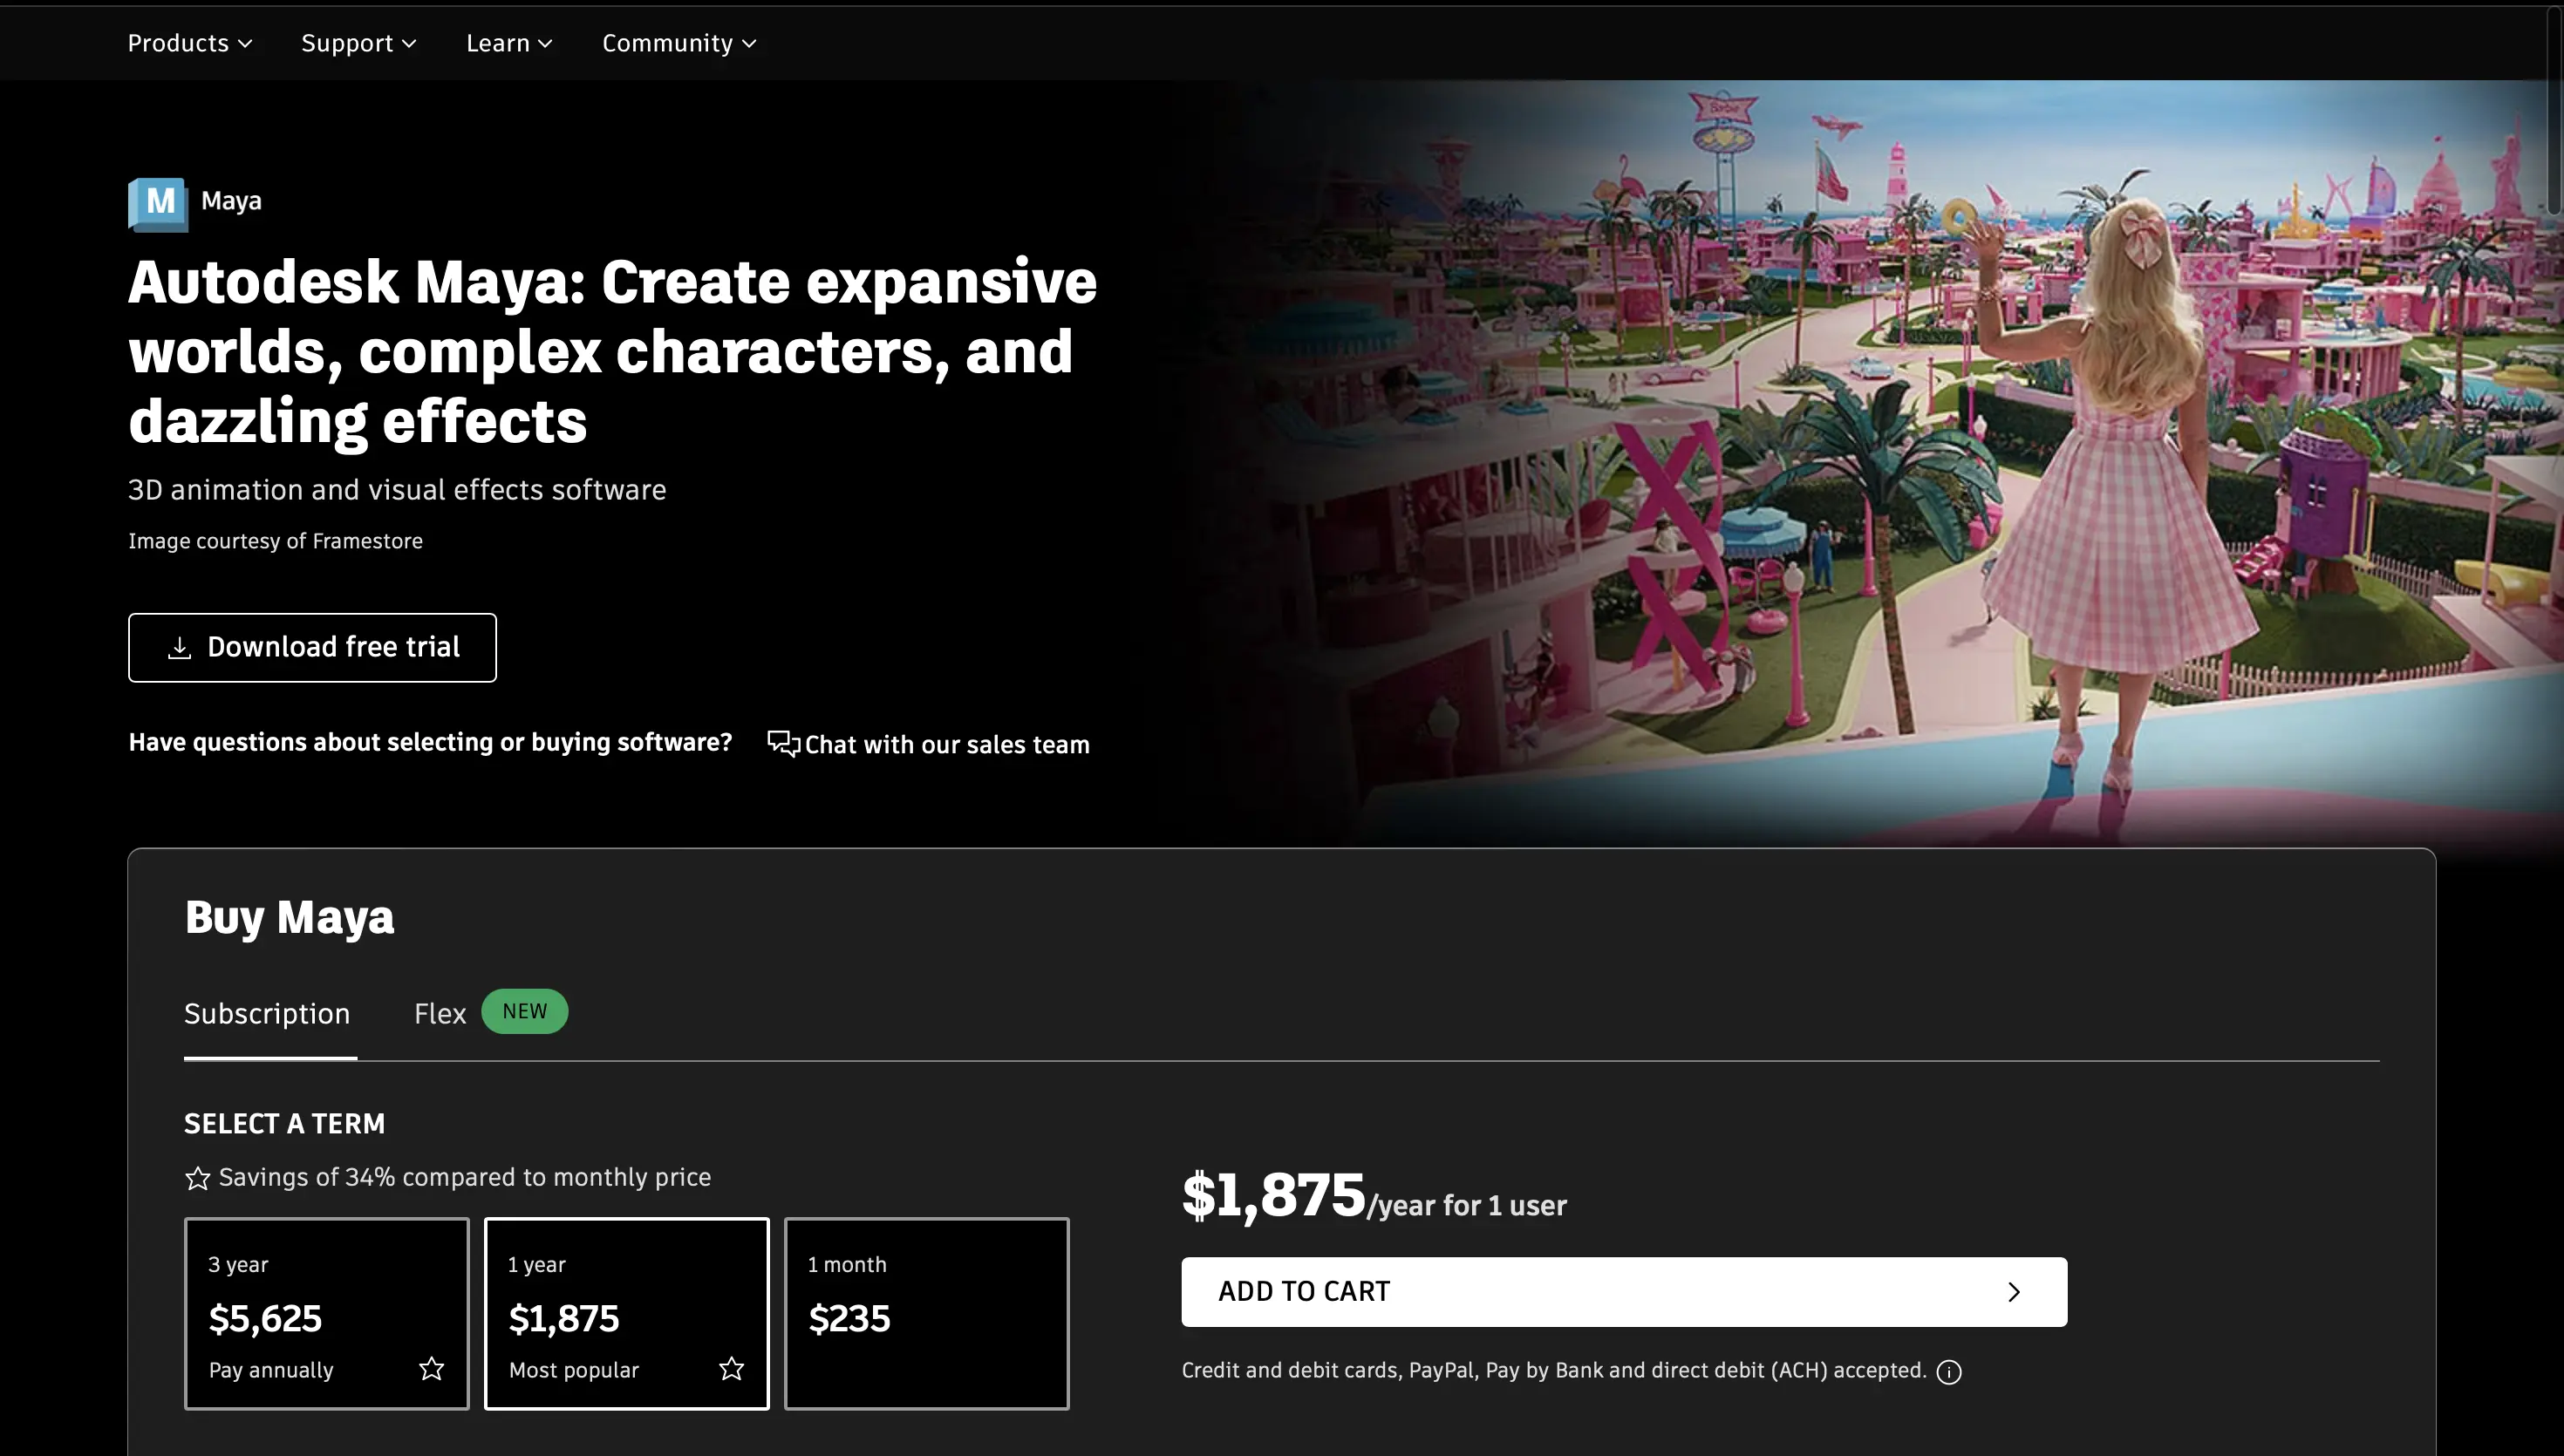This screenshot has width=2564, height=1456.
Task: Click the page vertical scrollbar
Action: (x=2555, y=110)
